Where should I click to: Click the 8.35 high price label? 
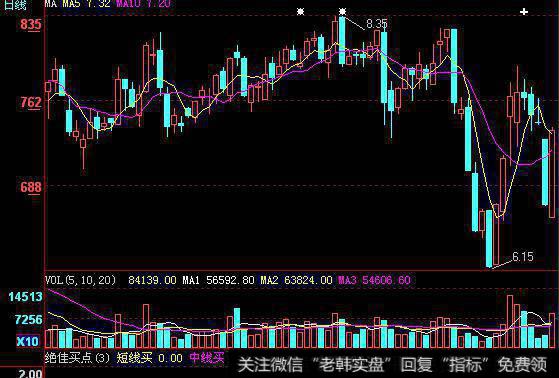pos(377,24)
